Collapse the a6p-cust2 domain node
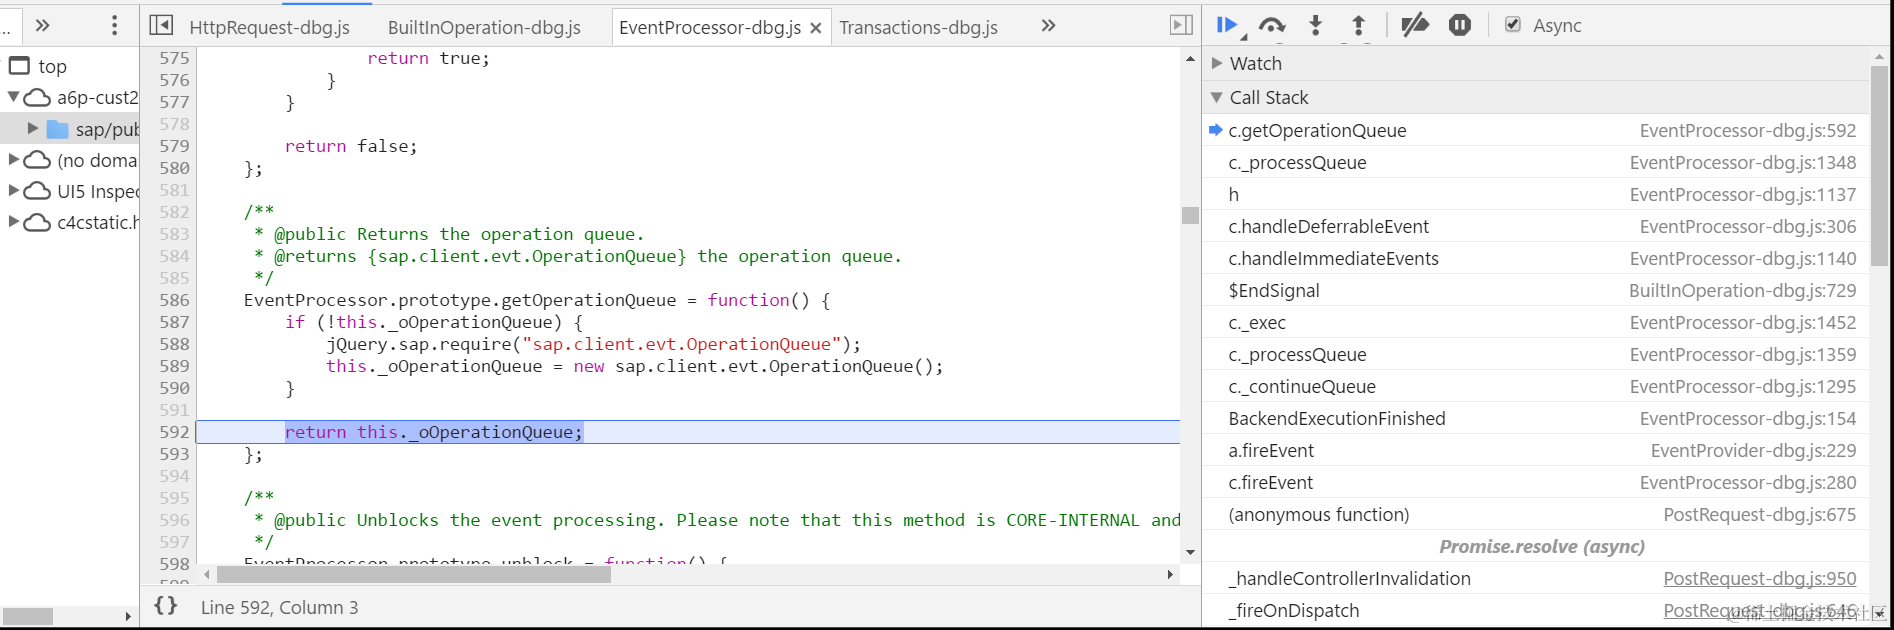The image size is (1894, 630). [13, 97]
